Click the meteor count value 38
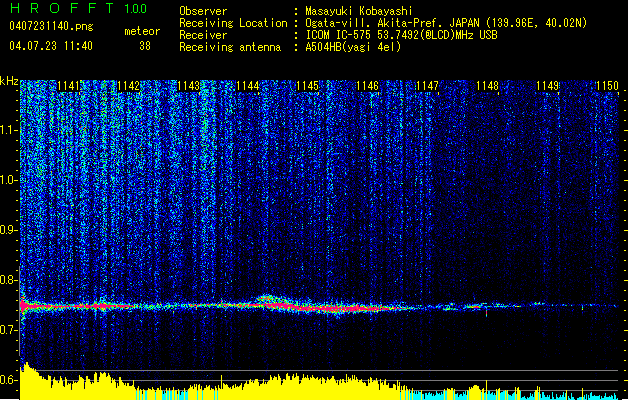Image resolution: width=629 pixels, height=400 pixels. point(145,46)
